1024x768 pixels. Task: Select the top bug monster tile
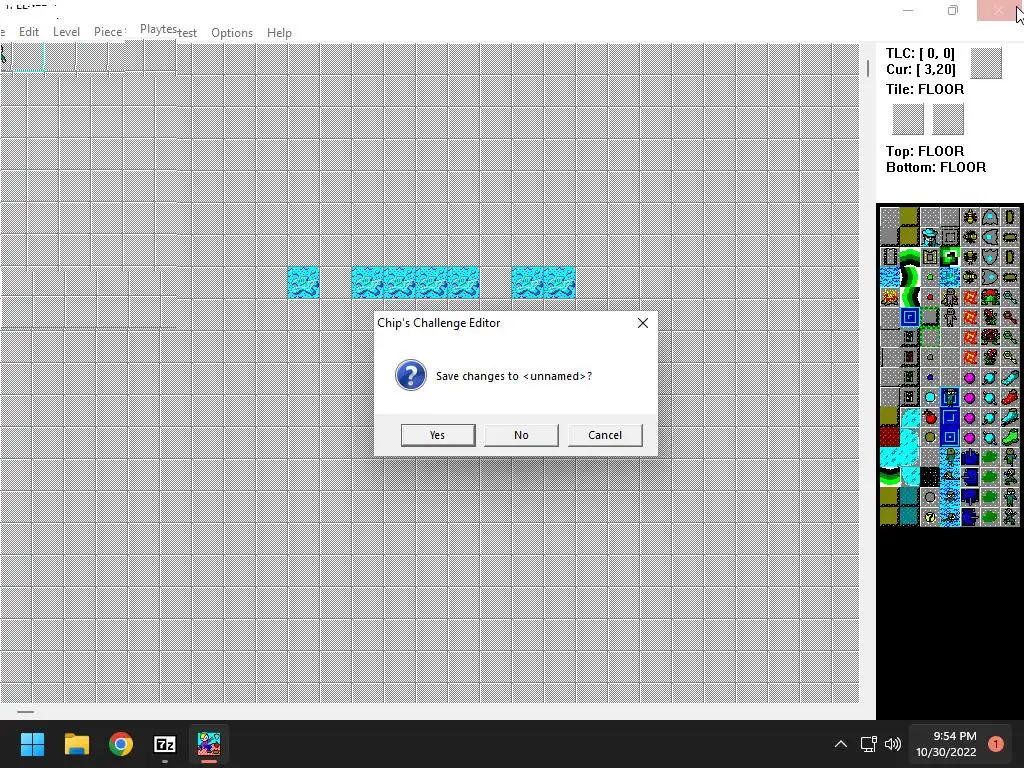[970, 216]
